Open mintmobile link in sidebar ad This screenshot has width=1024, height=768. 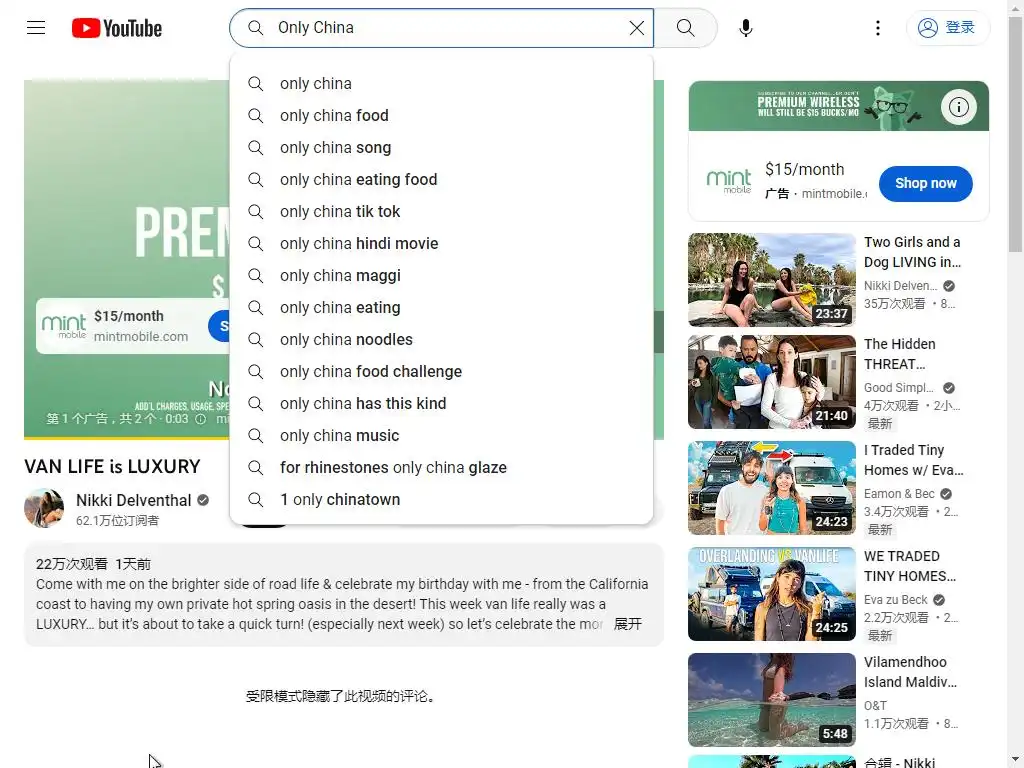[834, 194]
